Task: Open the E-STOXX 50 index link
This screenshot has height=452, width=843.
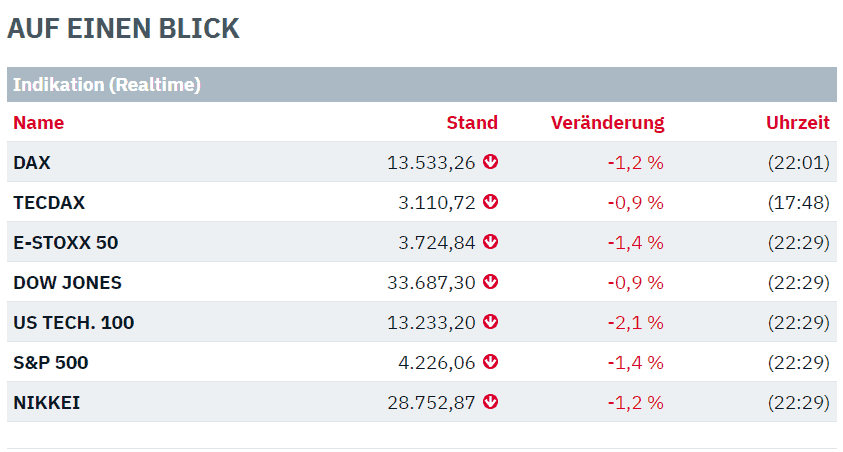Action: coord(66,242)
